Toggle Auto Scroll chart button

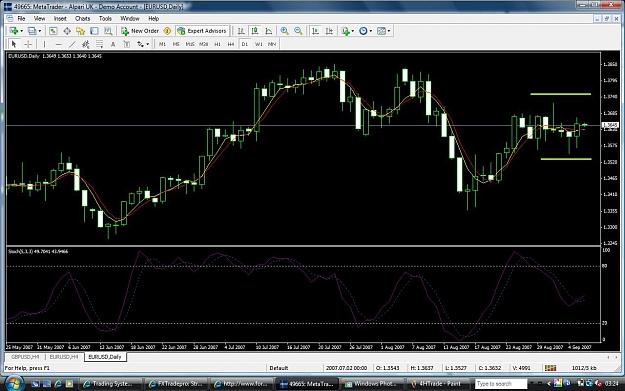tap(315, 31)
